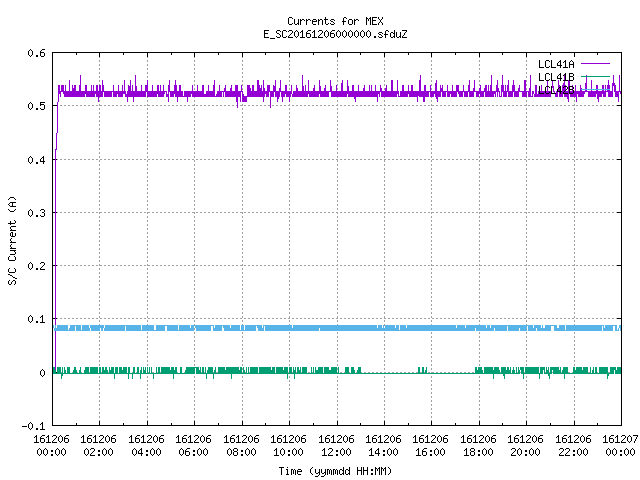The width and height of the screenshot is (640, 480).
Task: Click the y-axis label 'S/C Current (A)'
Action: click(x=12, y=240)
